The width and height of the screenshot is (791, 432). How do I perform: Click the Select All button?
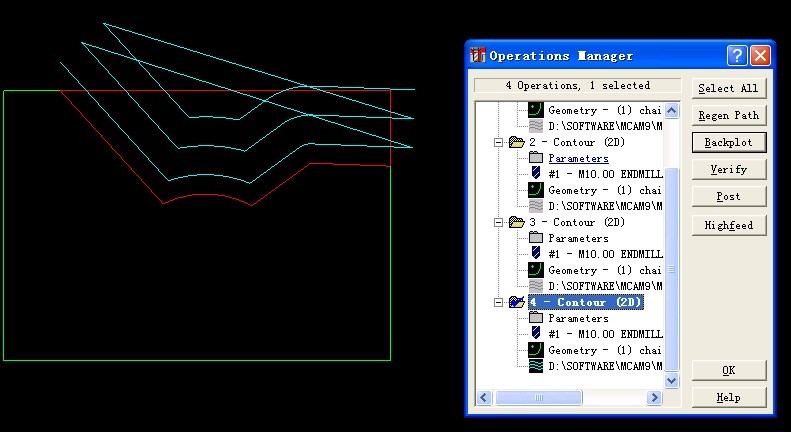point(728,88)
